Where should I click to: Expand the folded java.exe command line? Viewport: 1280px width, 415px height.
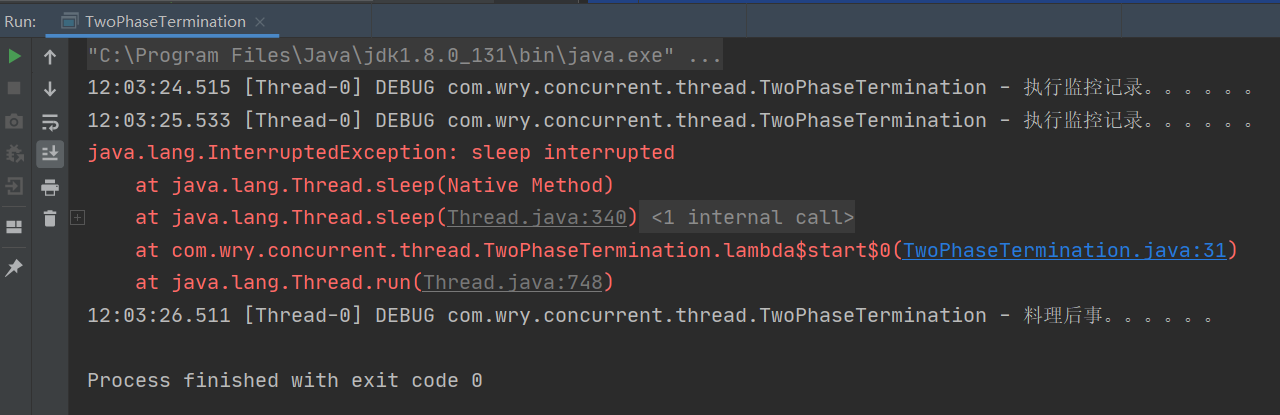704,55
